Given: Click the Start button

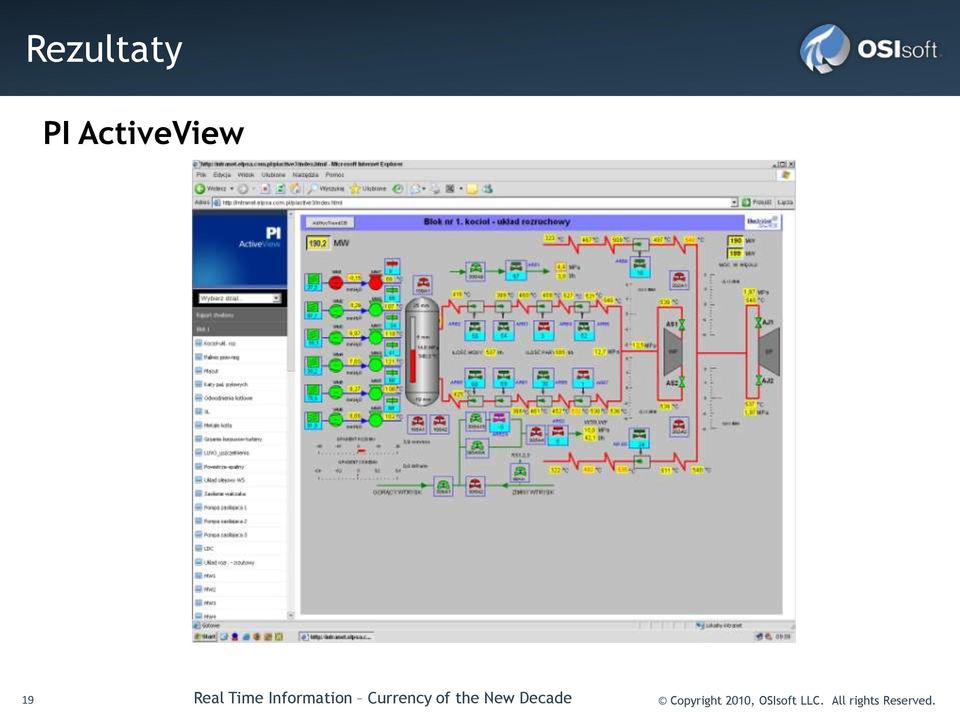Looking at the screenshot, I should tap(205, 637).
